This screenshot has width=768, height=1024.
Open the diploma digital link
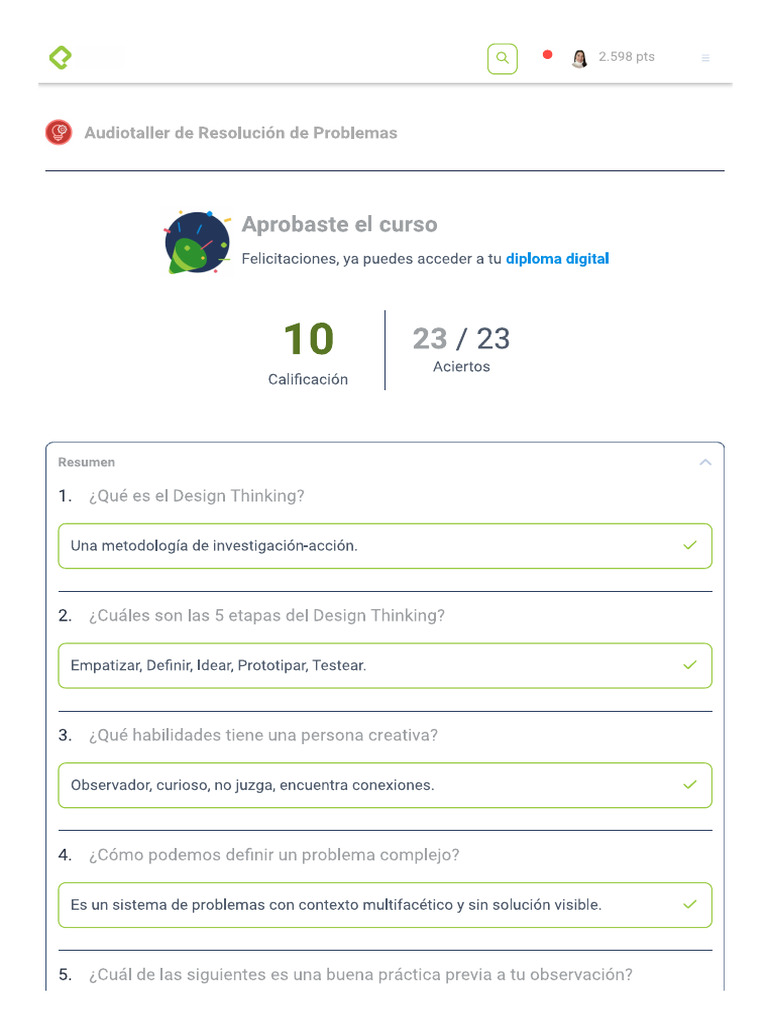point(557,259)
